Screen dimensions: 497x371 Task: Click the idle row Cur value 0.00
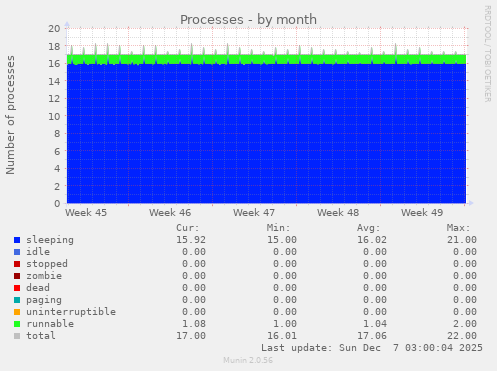coord(194,252)
